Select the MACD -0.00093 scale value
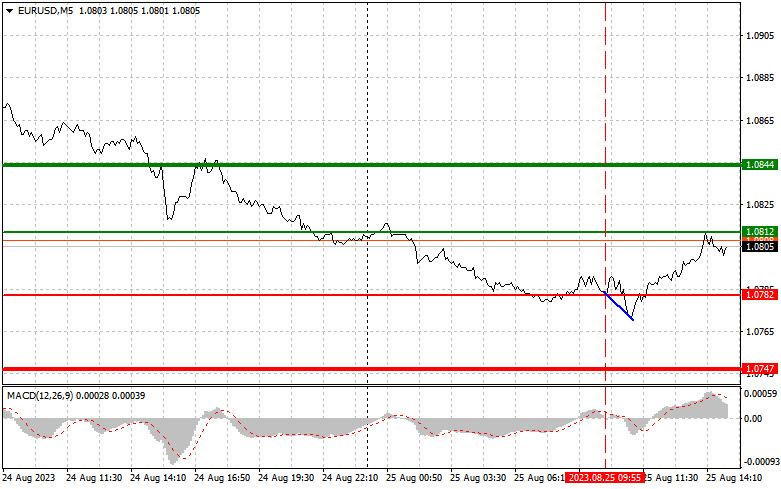This screenshot has width=781, height=489. pyautogui.click(x=760, y=462)
